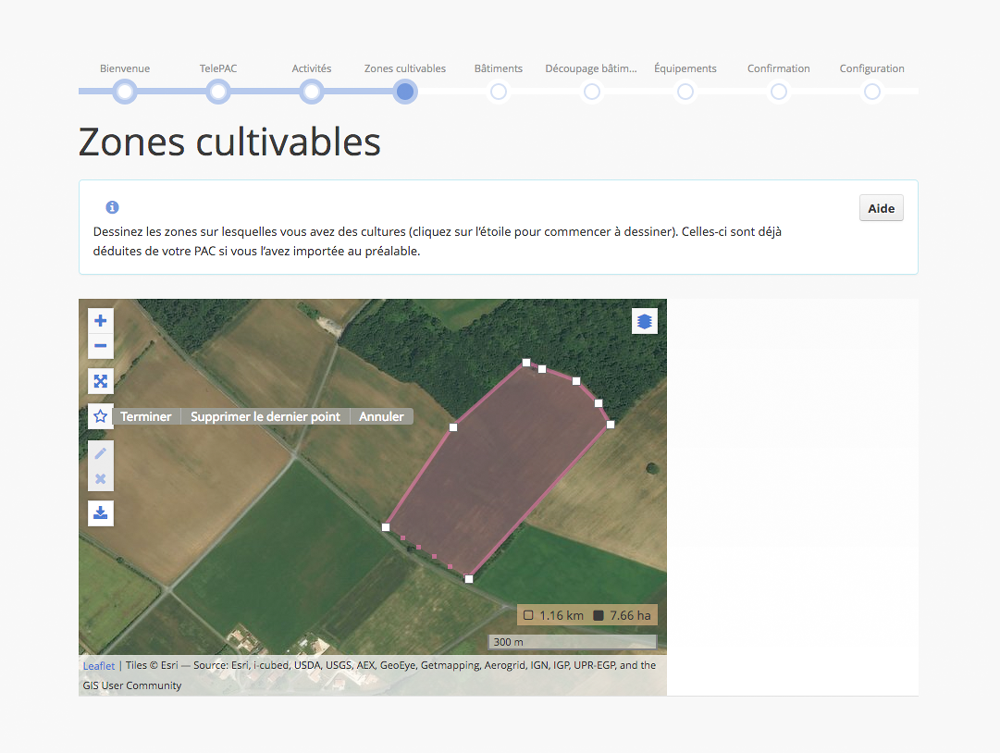Go to the Équipements step
Viewport: 1000px width, 753px height.
click(x=685, y=92)
